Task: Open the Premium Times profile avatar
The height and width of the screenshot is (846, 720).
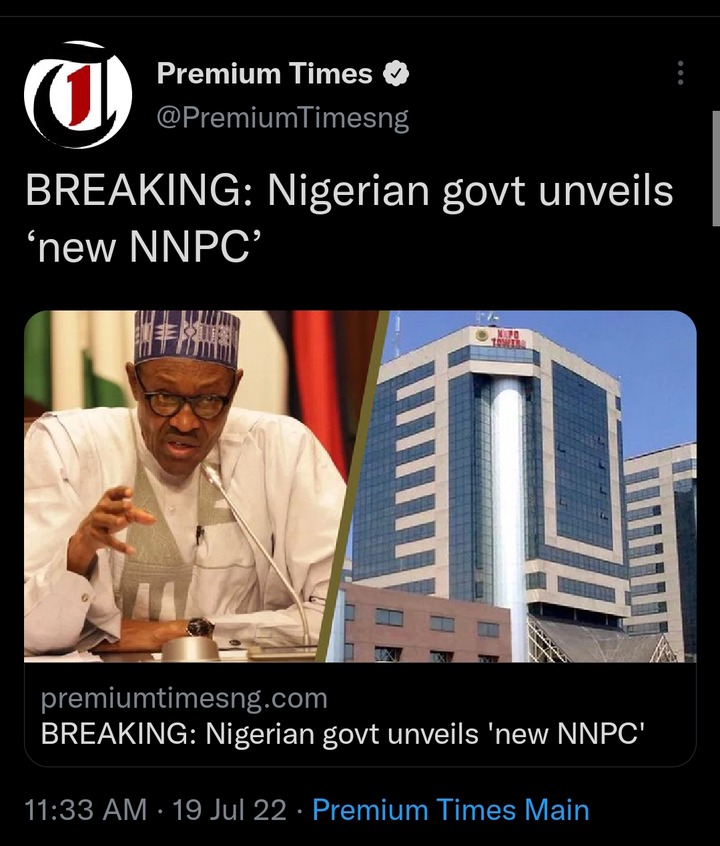Action: [x=78, y=95]
